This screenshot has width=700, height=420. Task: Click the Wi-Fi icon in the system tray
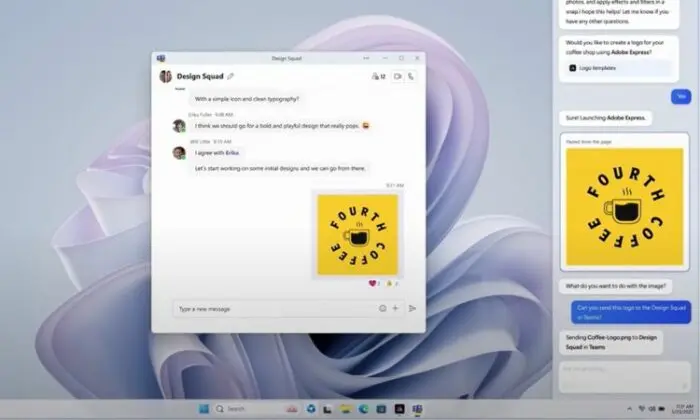[642, 409]
